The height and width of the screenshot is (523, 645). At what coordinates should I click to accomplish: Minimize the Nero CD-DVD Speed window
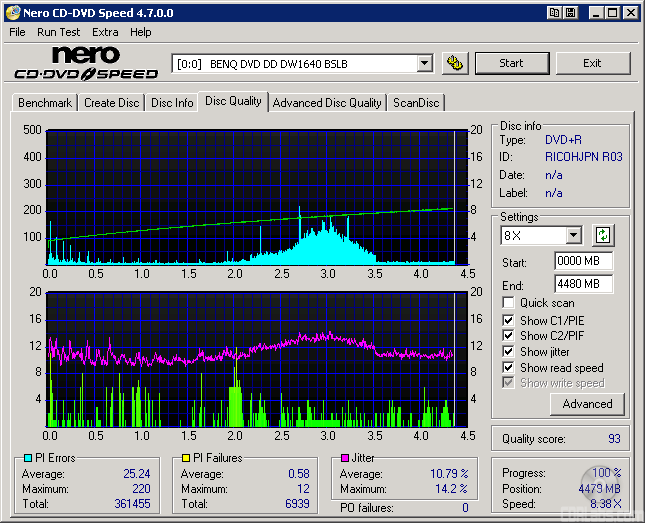tap(595, 13)
